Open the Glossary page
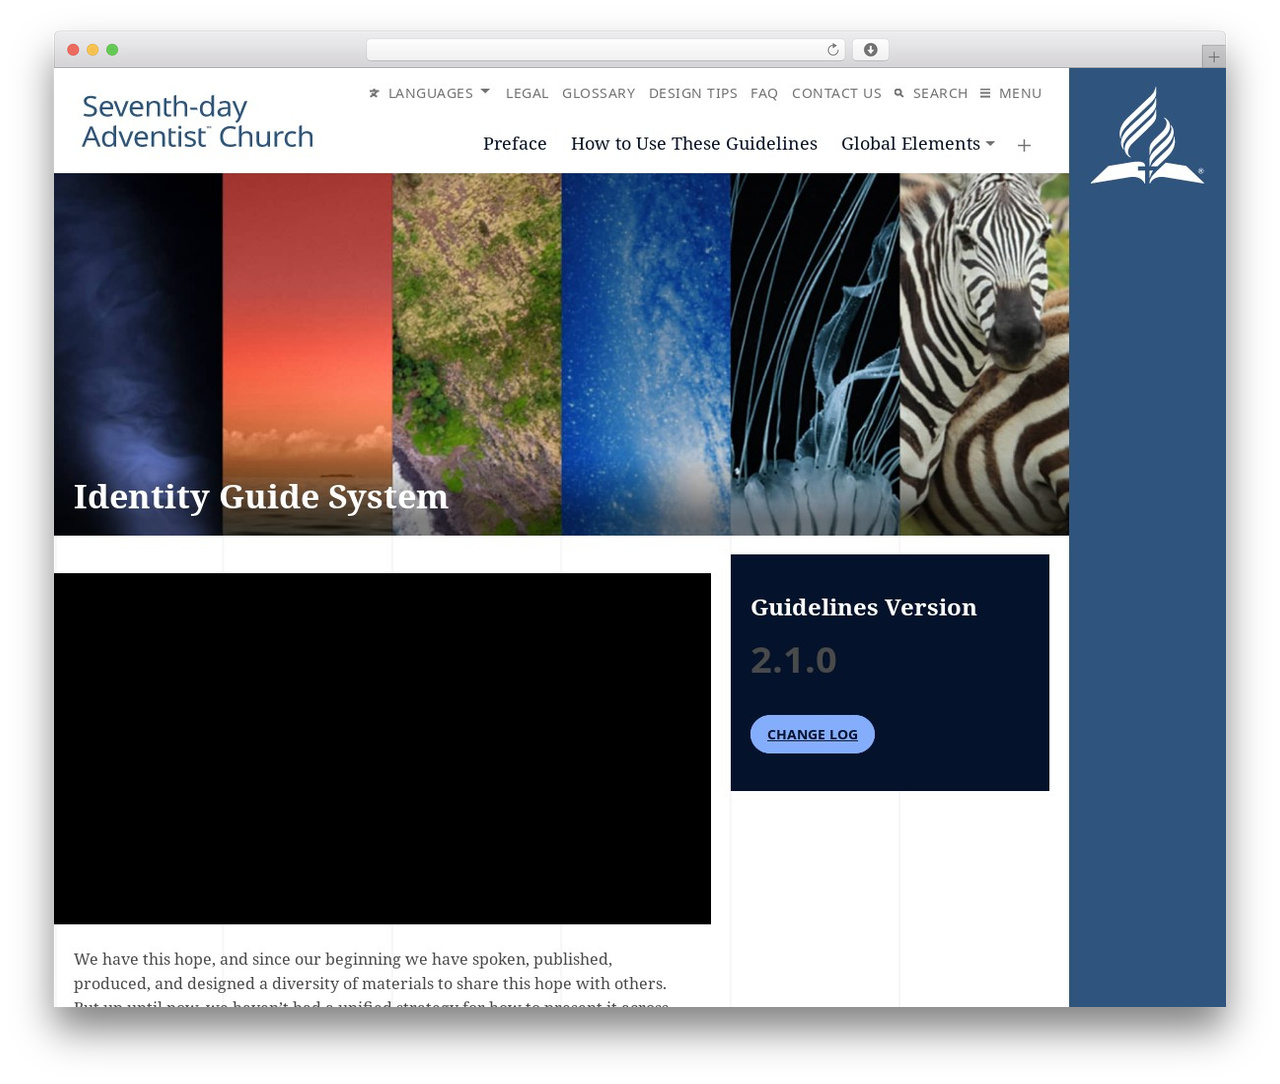The width and height of the screenshot is (1280, 1084). [x=598, y=93]
